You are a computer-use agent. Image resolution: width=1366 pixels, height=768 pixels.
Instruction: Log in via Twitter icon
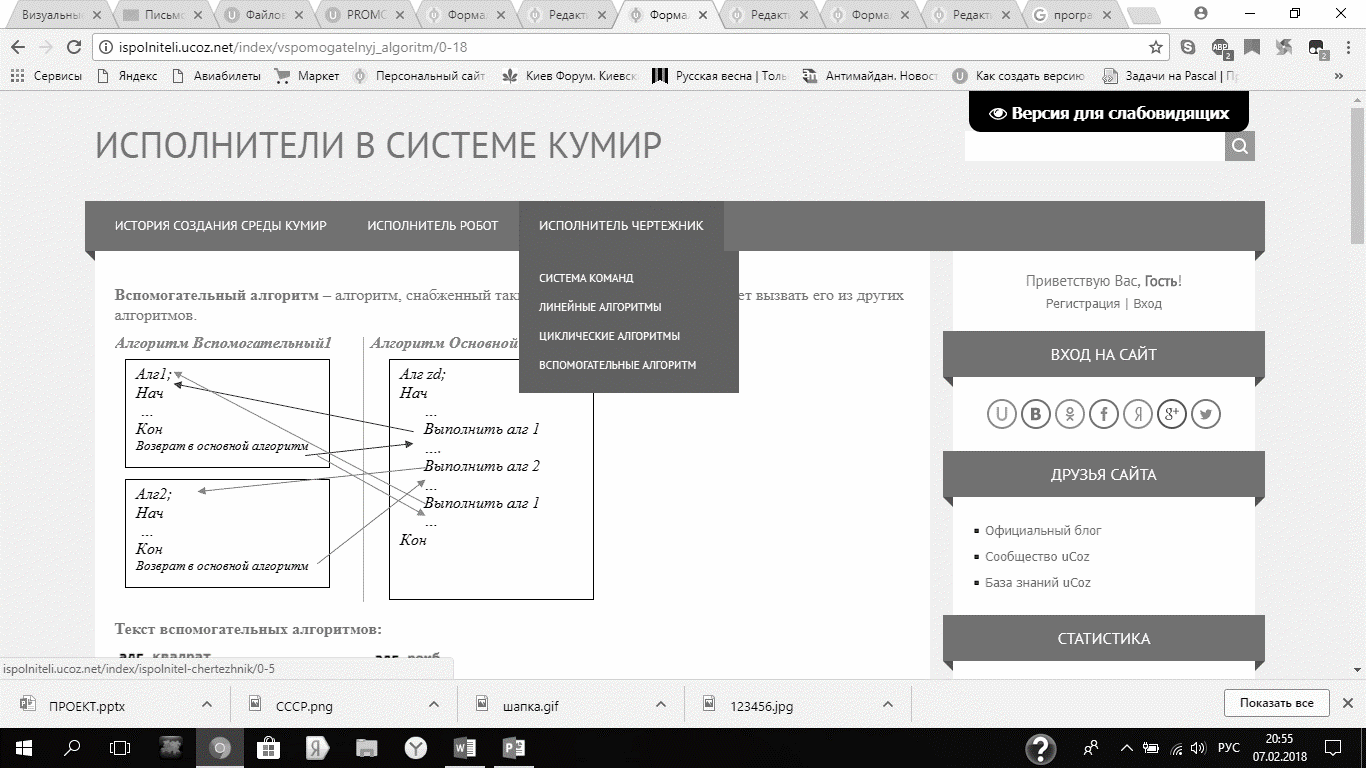click(1205, 414)
